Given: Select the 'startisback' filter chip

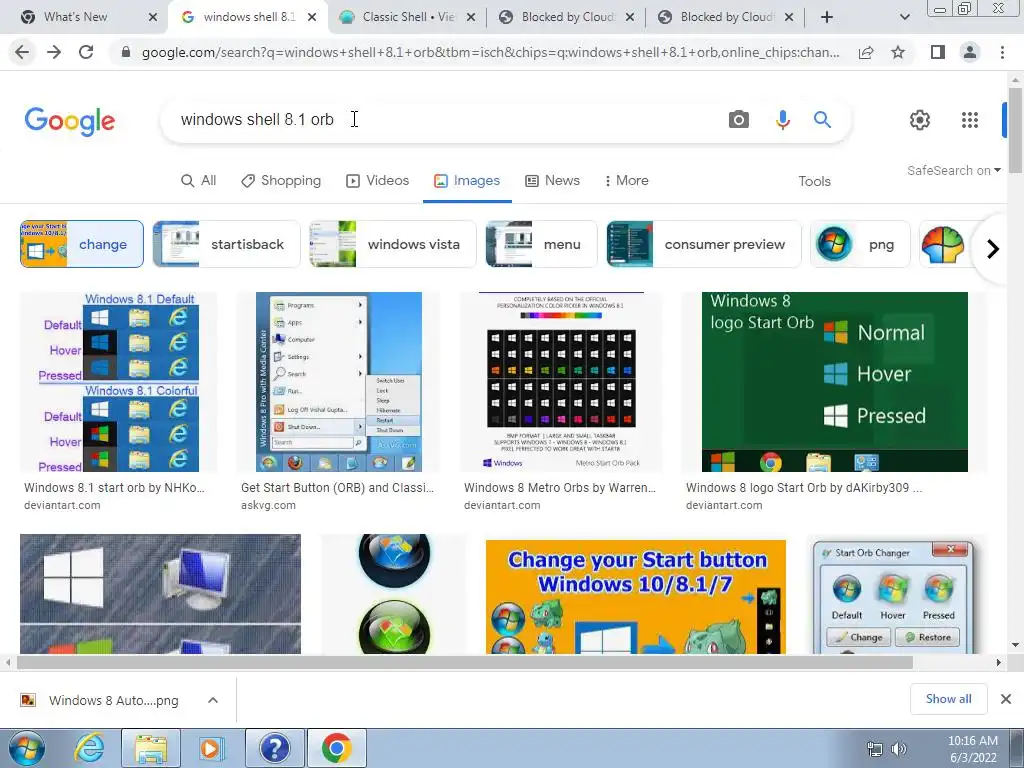Looking at the screenshot, I should [227, 244].
